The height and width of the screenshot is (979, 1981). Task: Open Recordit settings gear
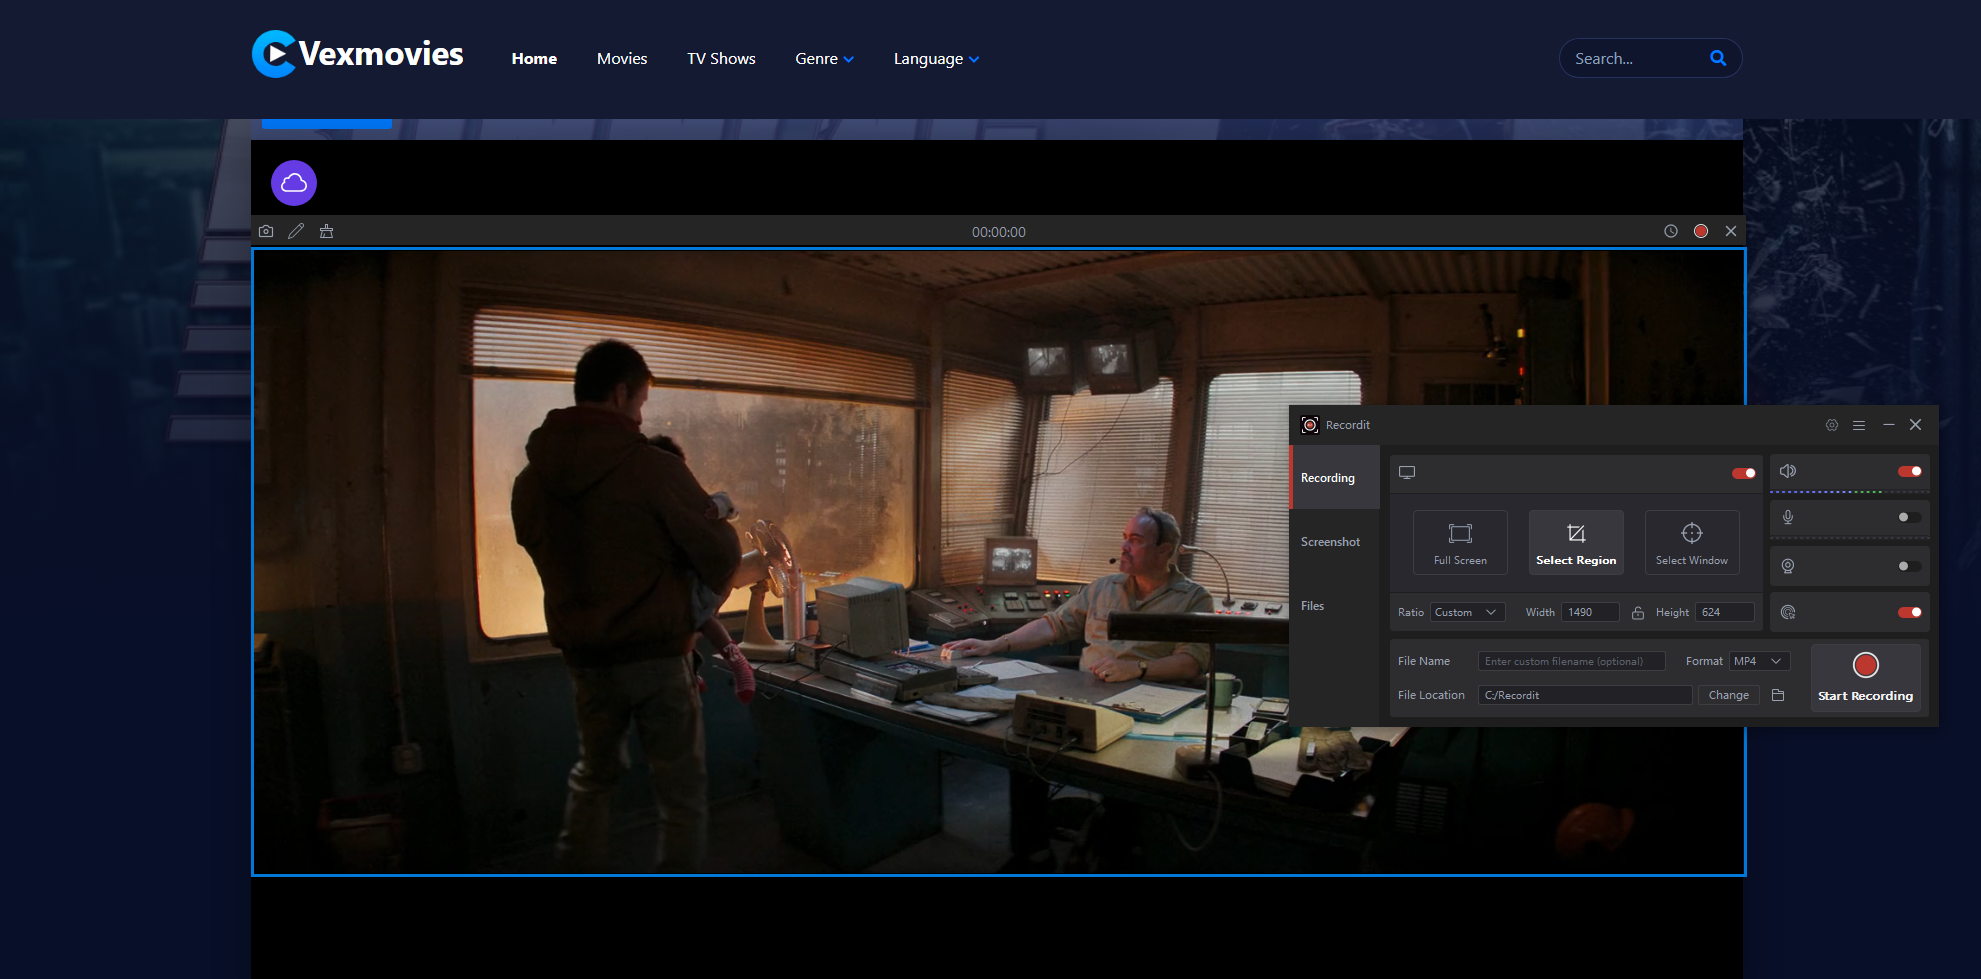pos(1831,425)
